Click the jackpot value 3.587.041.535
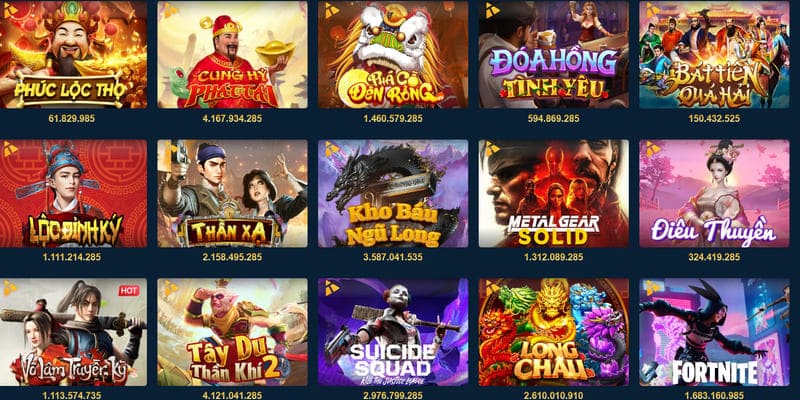The height and width of the screenshot is (400, 800). (393, 257)
